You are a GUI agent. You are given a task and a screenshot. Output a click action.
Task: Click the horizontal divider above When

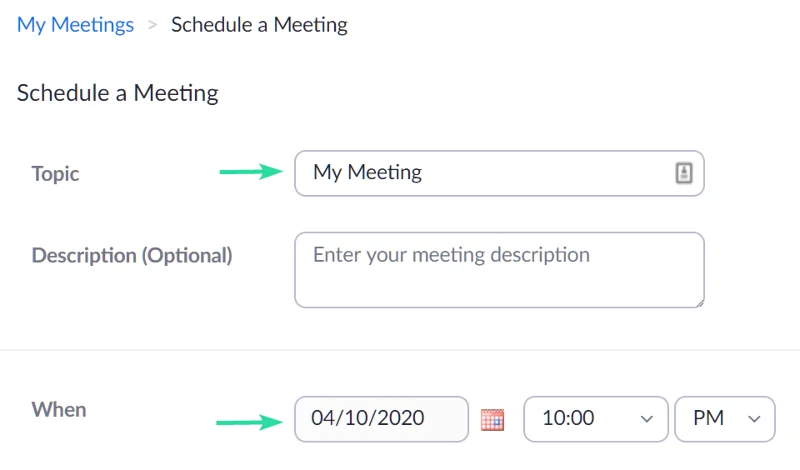[400, 350]
